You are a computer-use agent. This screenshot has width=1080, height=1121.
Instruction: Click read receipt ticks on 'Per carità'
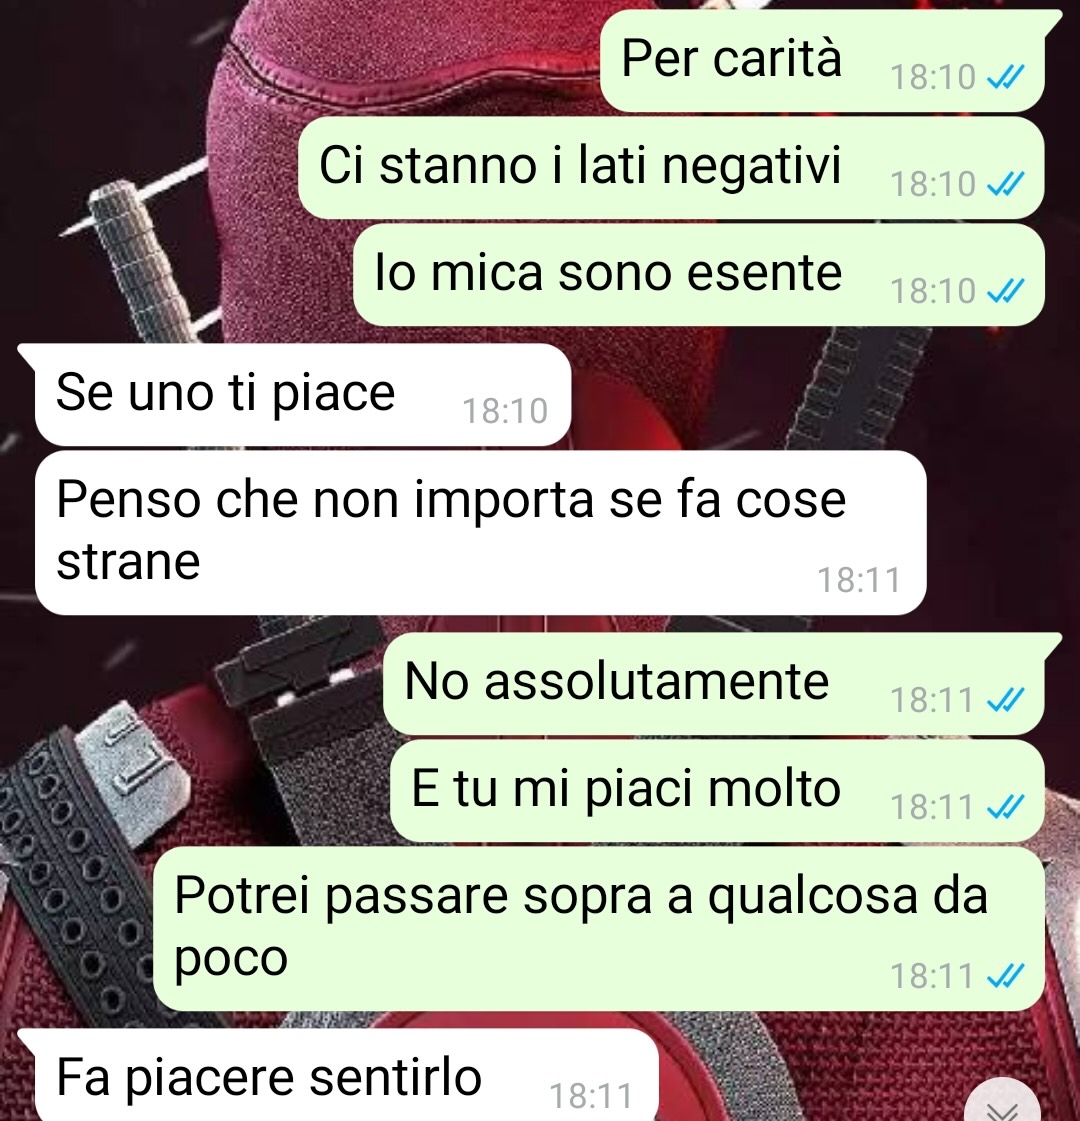1006,76
